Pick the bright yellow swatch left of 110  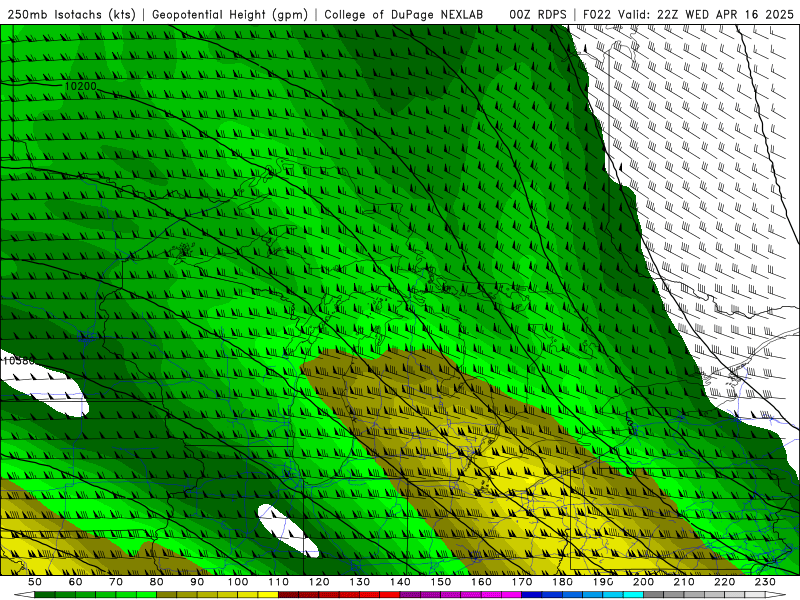pos(268,595)
